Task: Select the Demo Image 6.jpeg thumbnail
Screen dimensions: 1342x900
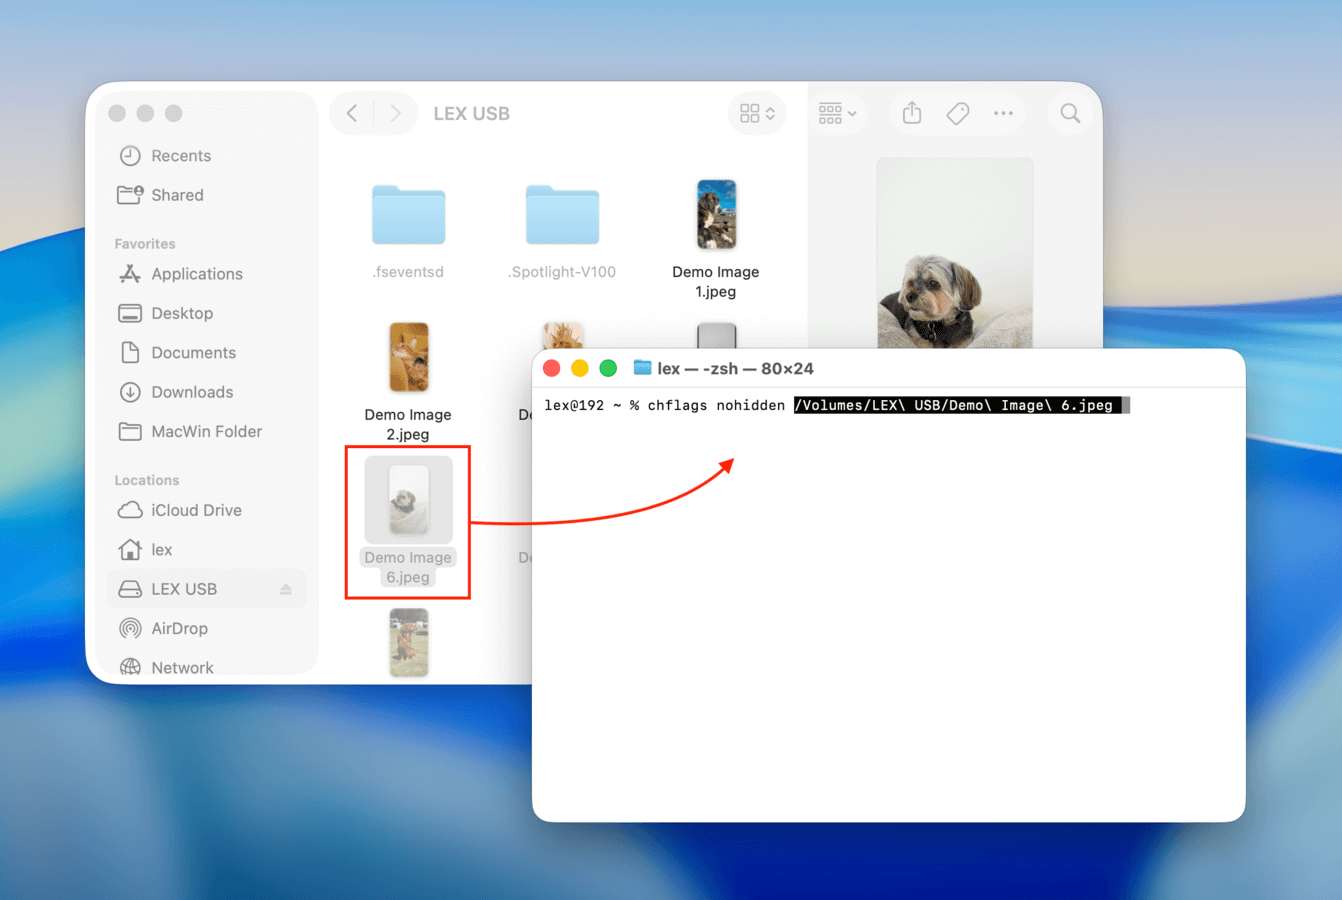Action: click(408, 499)
